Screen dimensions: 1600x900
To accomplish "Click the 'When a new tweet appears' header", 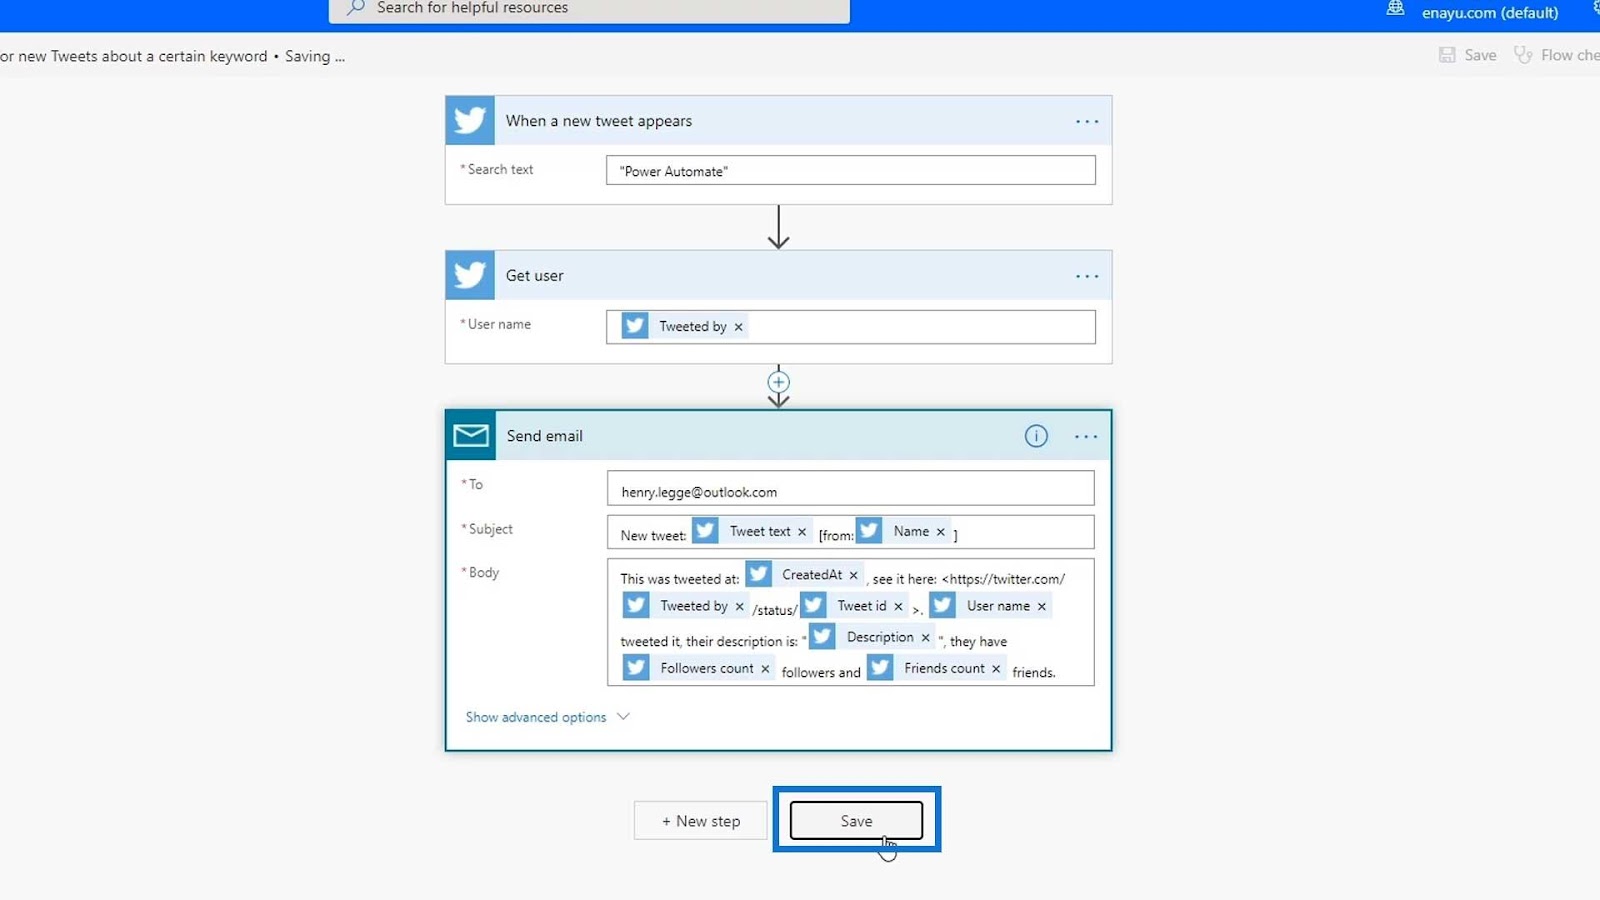I will (x=779, y=121).
